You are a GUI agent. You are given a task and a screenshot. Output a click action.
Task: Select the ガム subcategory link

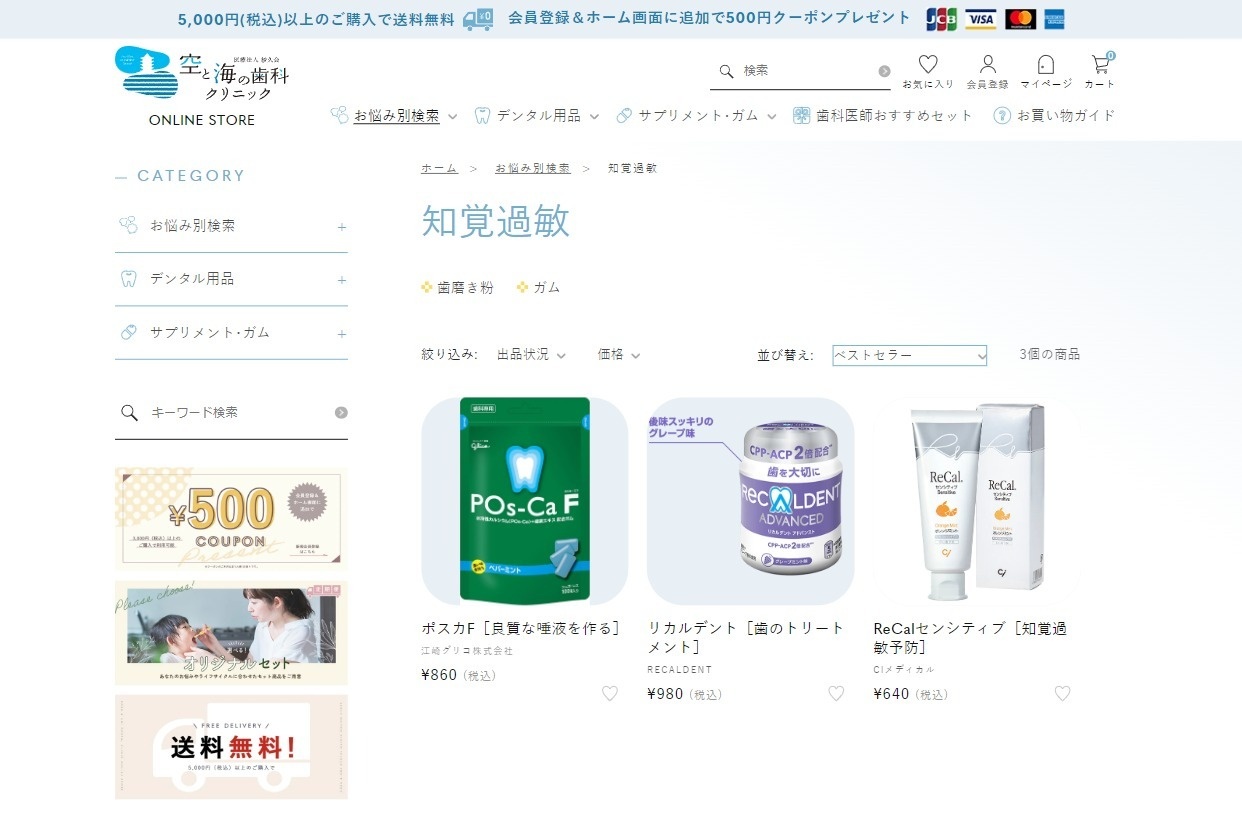tap(547, 287)
